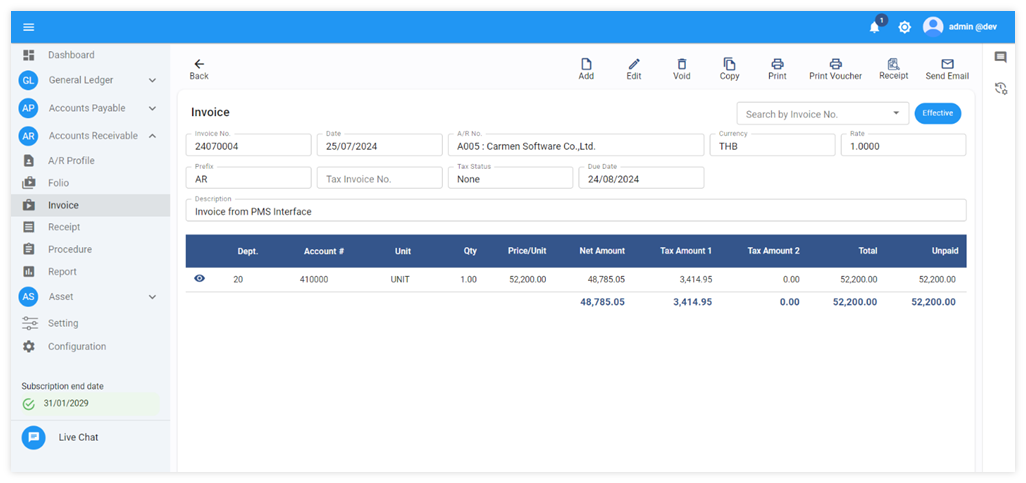
Task: Open the notification bell
Action: (x=874, y=27)
